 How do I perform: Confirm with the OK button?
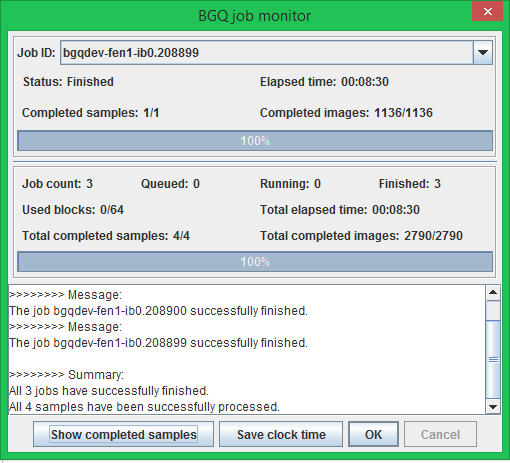(x=373, y=434)
